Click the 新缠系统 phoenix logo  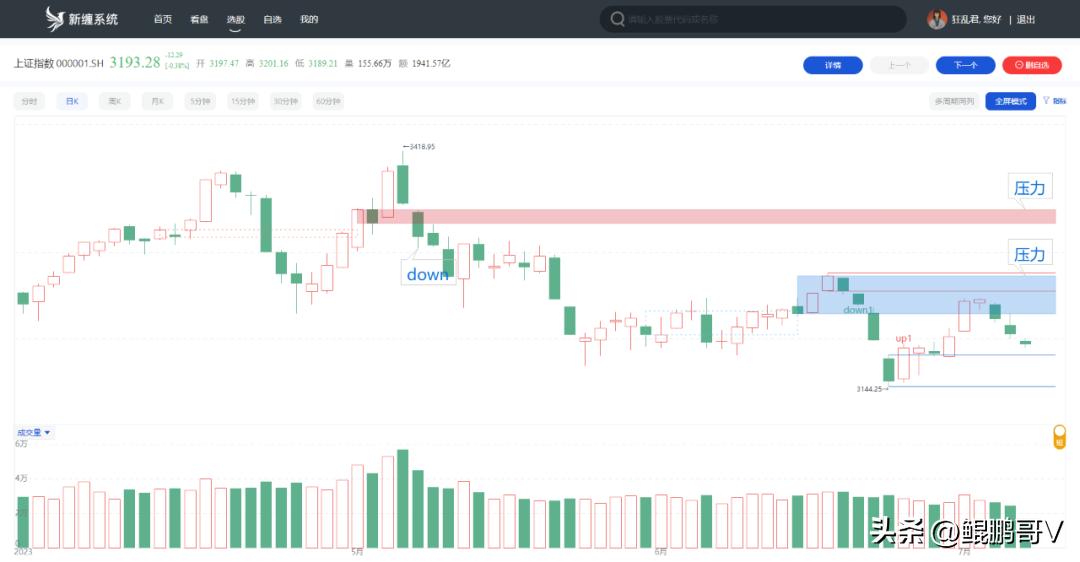tap(55, 18)
